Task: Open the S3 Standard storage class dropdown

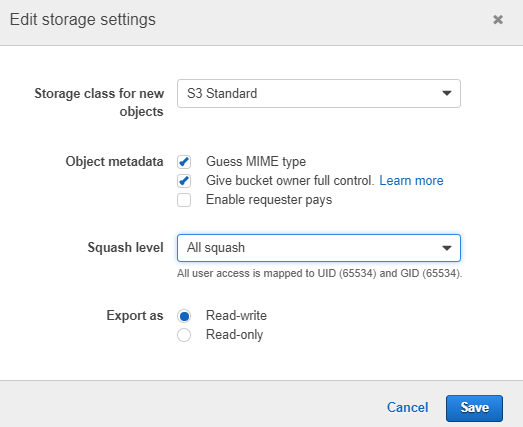Action: coord(319,93)
